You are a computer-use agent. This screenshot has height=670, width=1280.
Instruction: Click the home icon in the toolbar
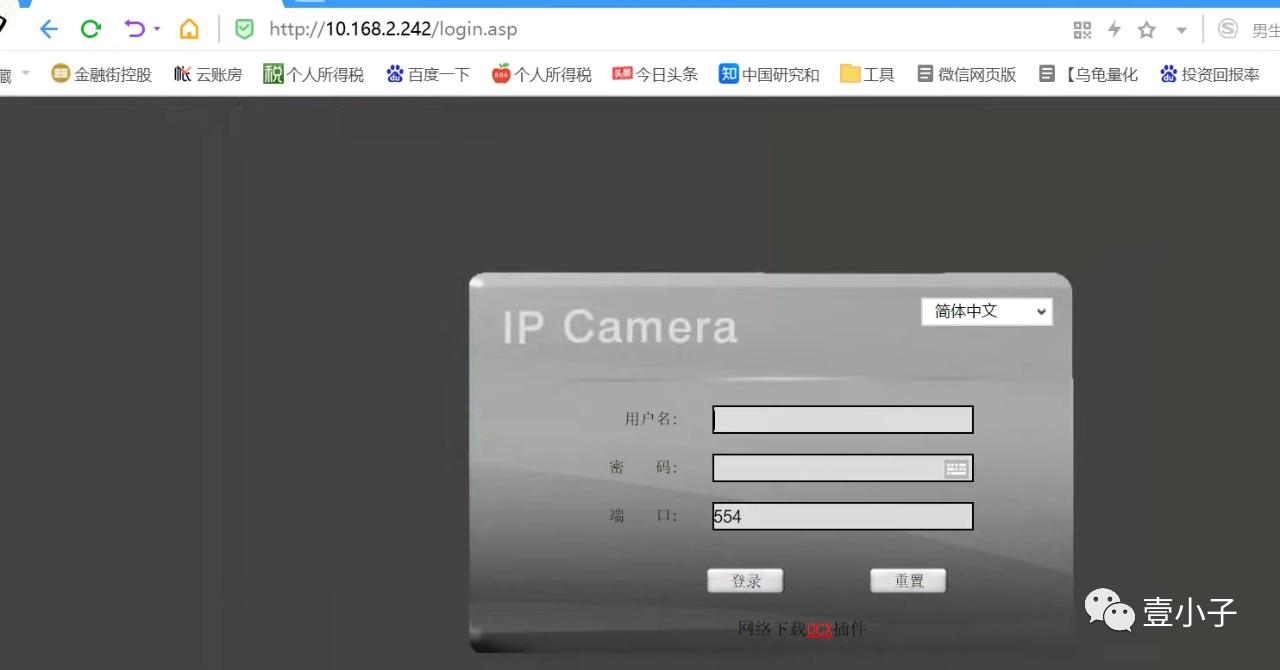coord(189,29)
